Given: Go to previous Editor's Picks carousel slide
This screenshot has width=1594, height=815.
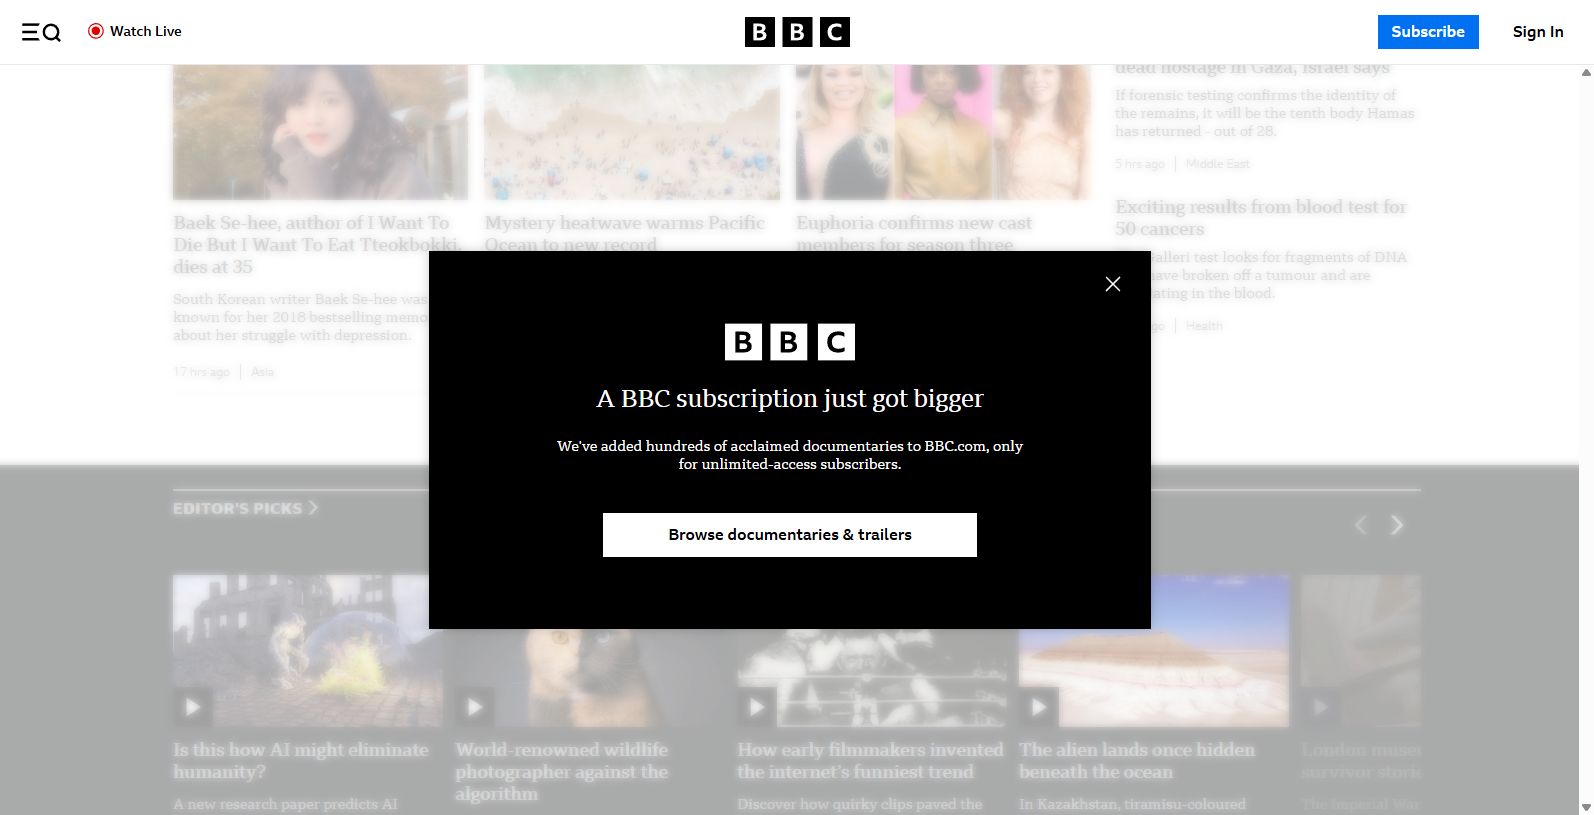Looking at the screenshot, I should pos(1360,525).
